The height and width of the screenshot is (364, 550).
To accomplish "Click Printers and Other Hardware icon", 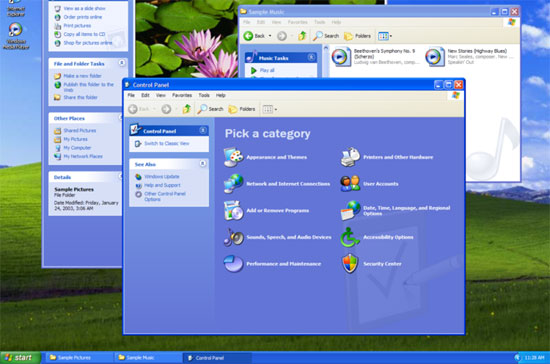I will [x=350, y=157].
